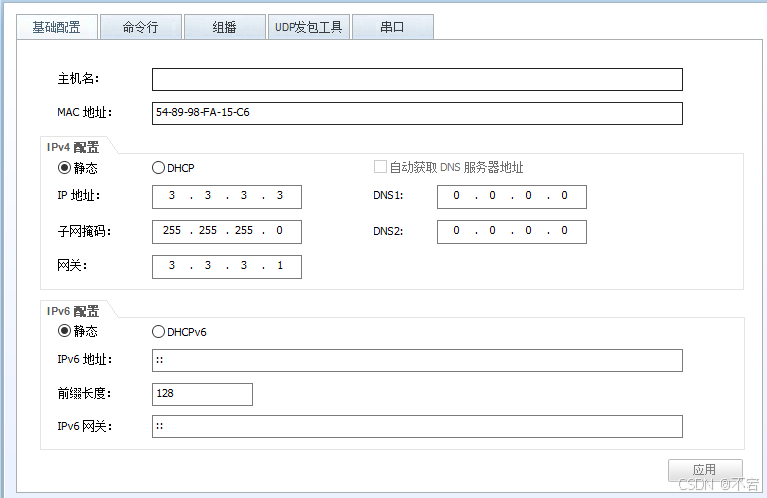Switch to the UDP发包工具 tab
Screen dimensions: 767x498
pos(309,27)
